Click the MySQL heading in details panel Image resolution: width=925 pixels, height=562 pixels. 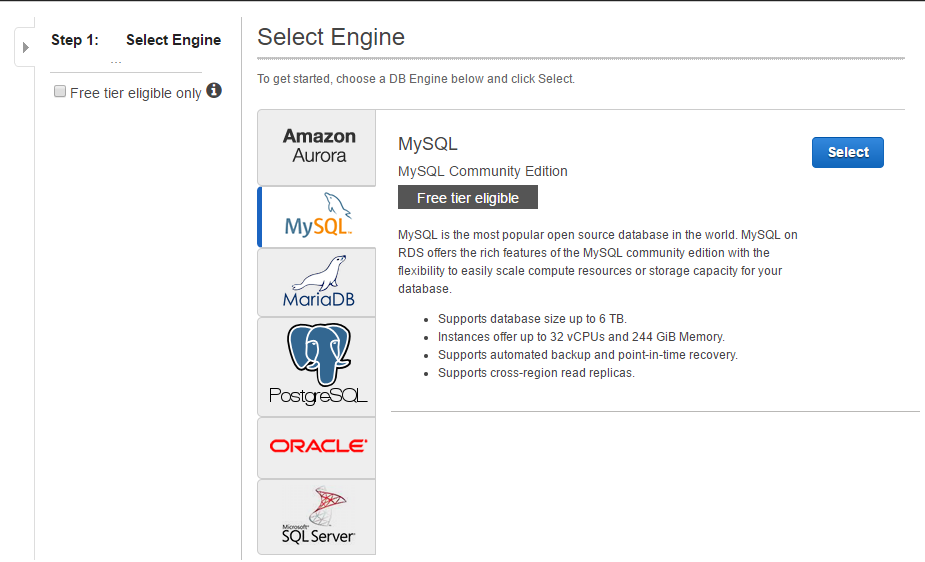coord(428,144)
